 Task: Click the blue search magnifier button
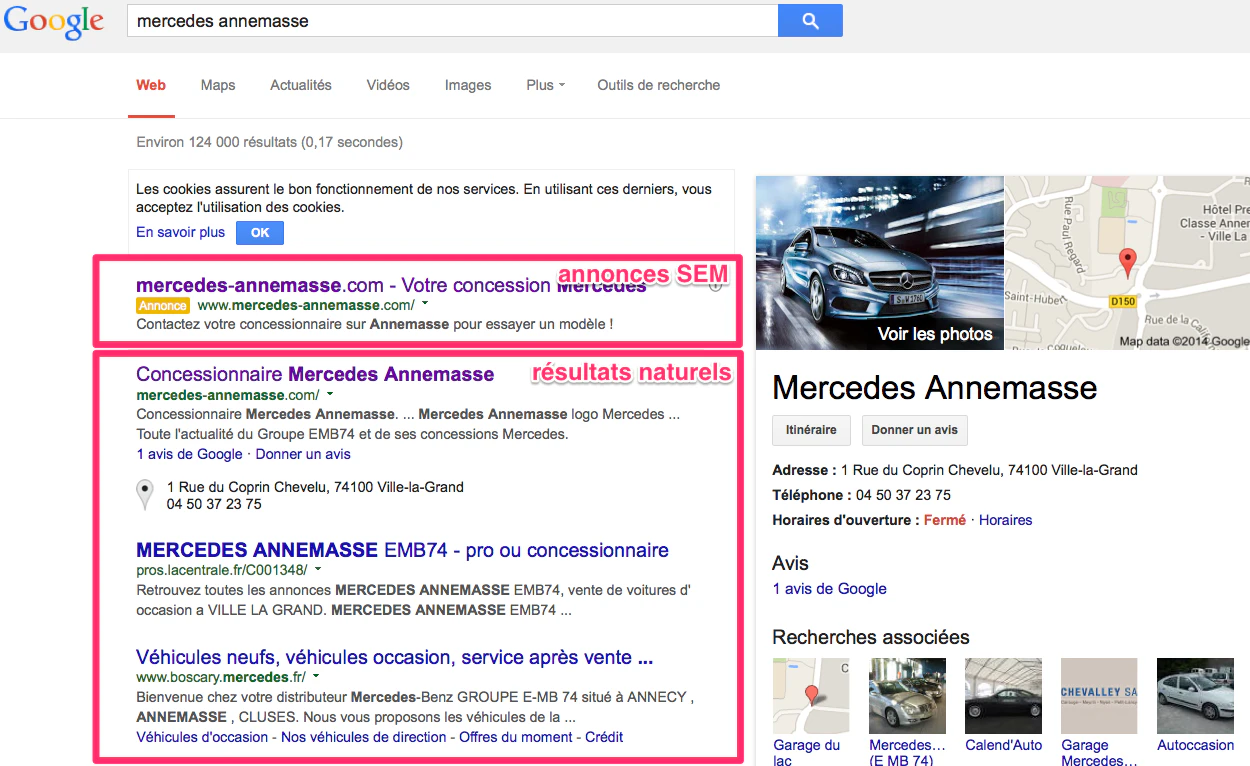click(810, 20)
